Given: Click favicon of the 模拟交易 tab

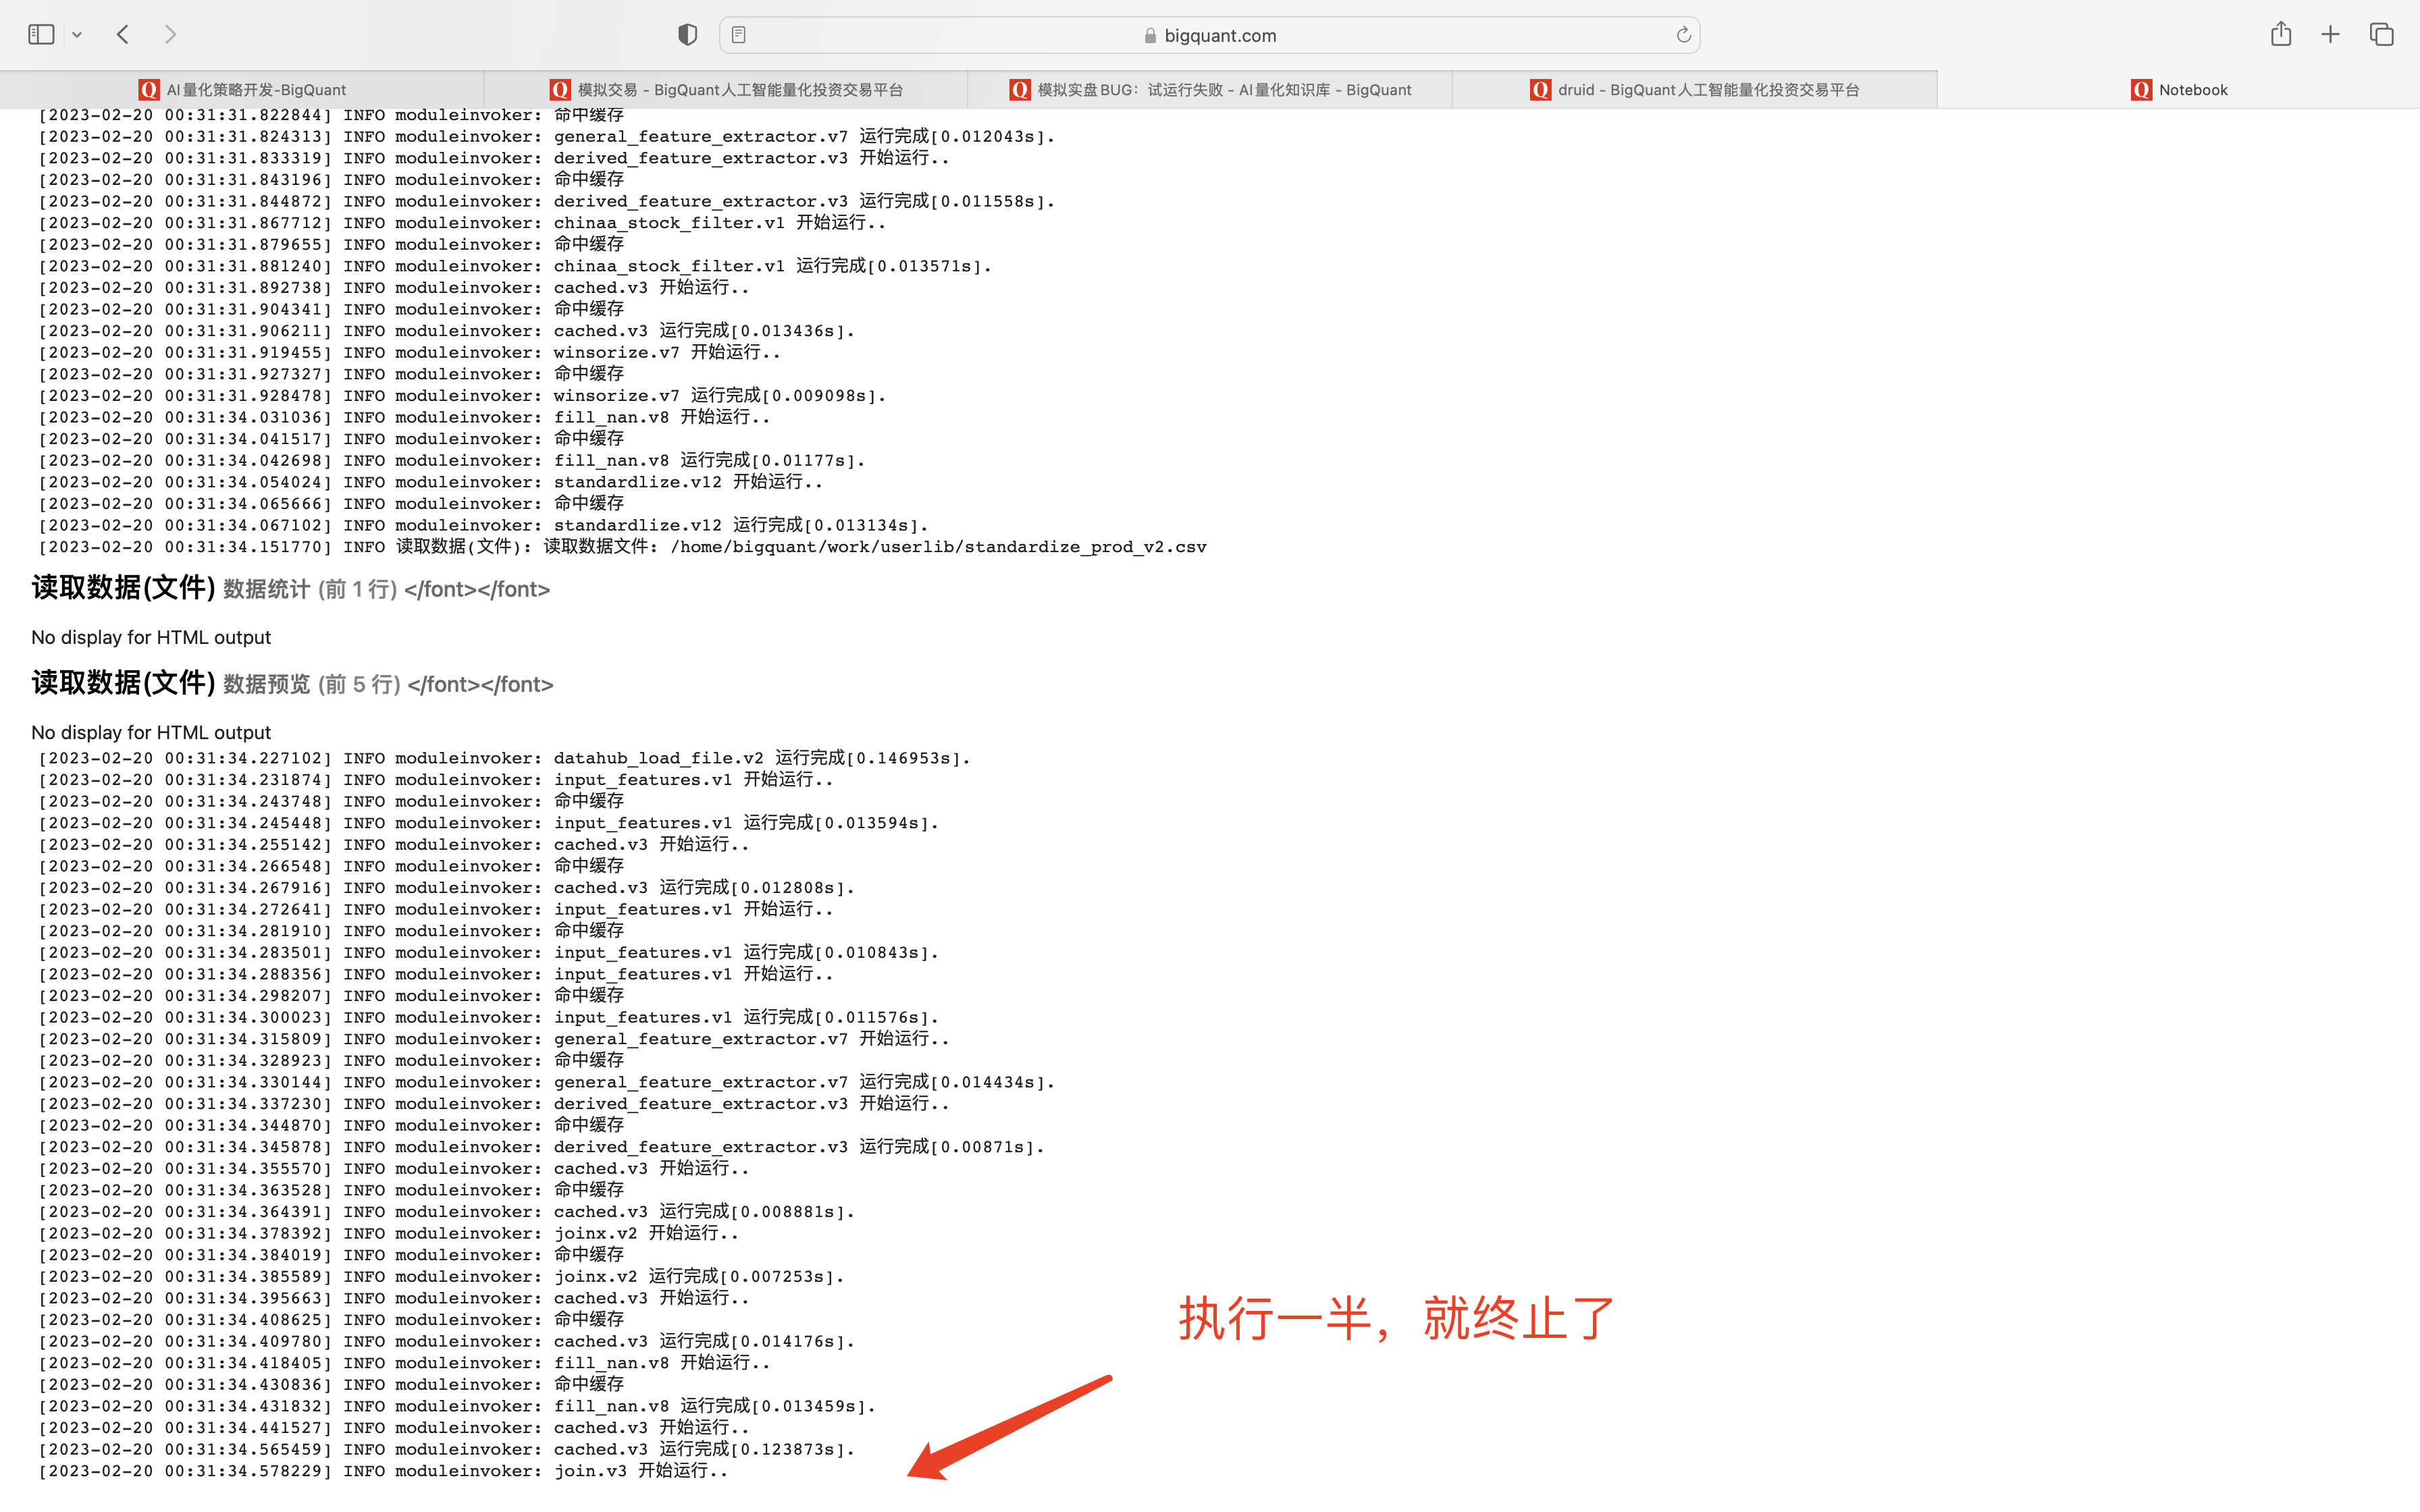Looking at the screenshot, I should (x=560, y=90).
